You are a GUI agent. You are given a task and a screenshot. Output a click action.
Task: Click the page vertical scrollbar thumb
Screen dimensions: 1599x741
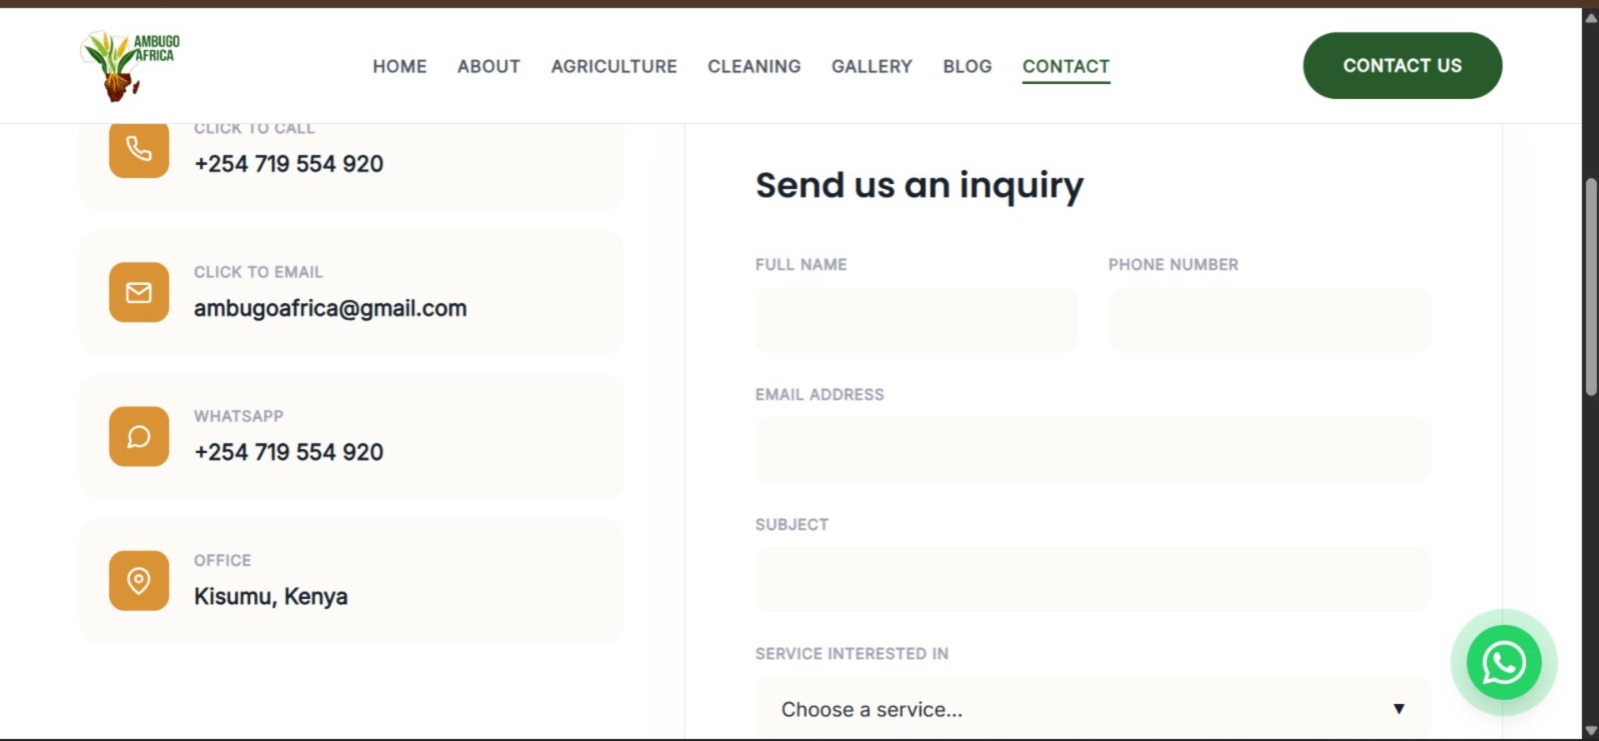point(1590,288)
